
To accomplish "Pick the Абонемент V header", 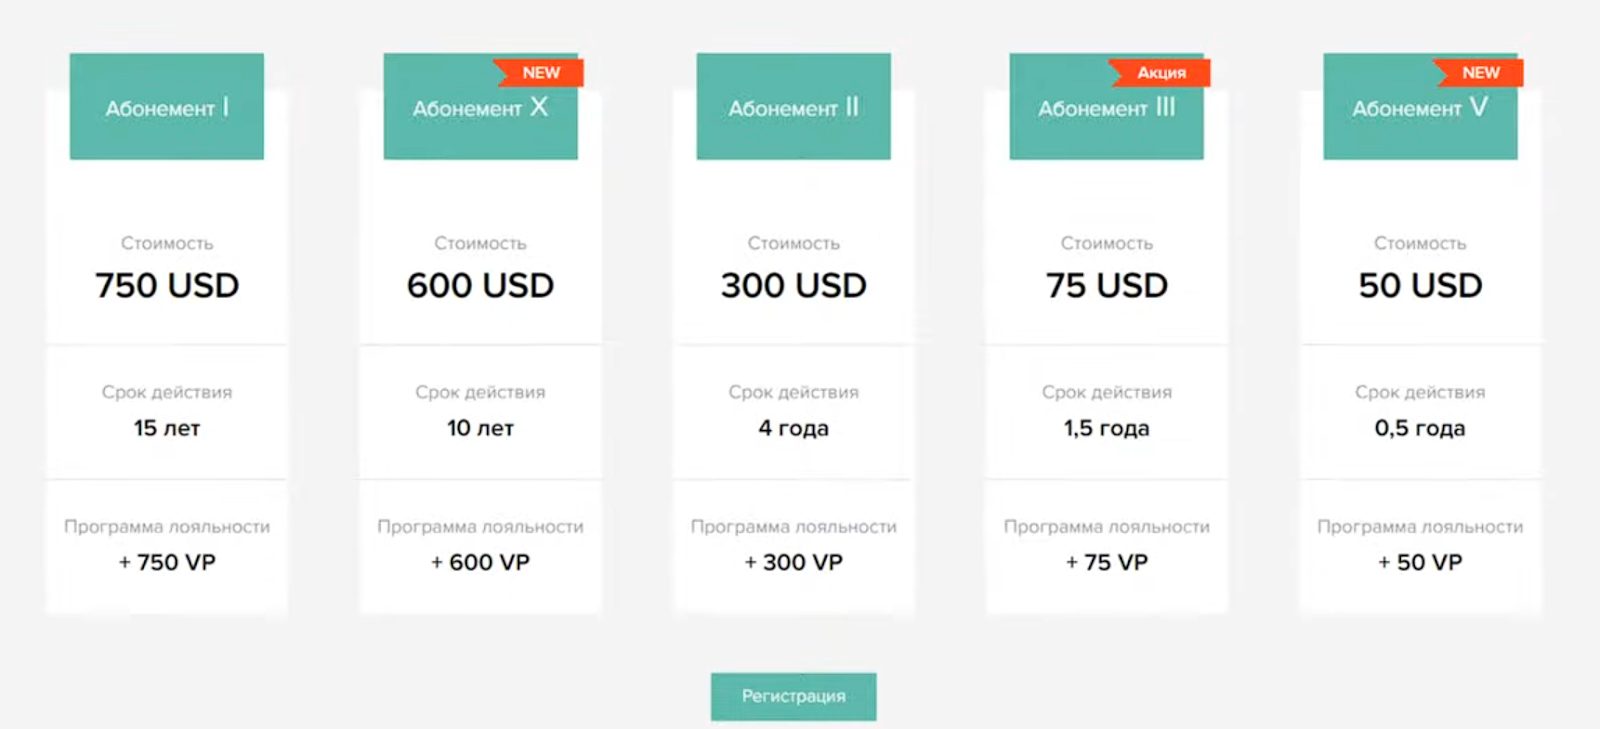I will point(1420,108).
